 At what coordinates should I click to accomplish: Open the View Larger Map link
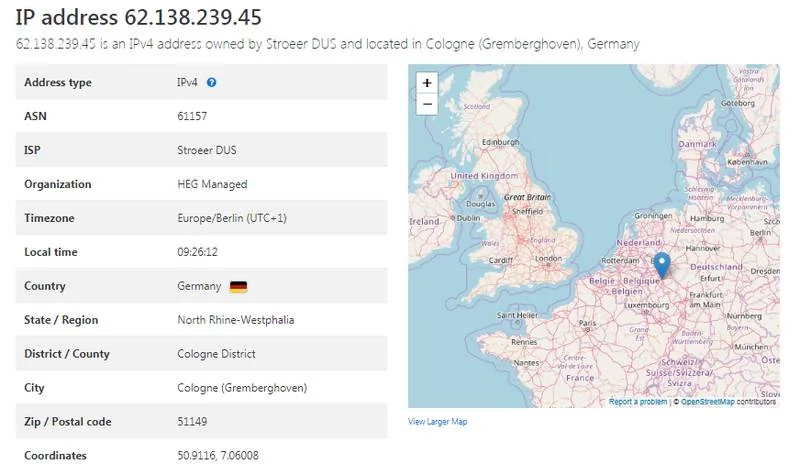[x=437, y=421]
